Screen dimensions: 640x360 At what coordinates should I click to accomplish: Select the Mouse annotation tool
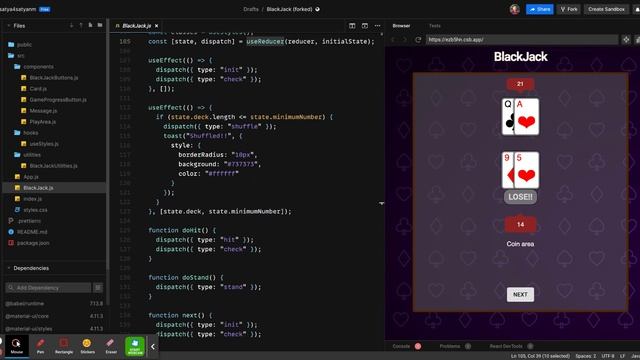(17, 346)
